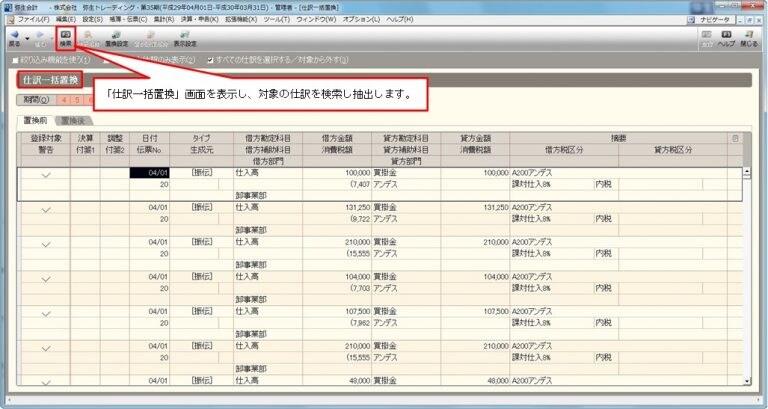The height and width of the screenshot is (409, 768).
Task: Toggle the 登録対象 checkmark in the first row
Action: tap(46, 174)
